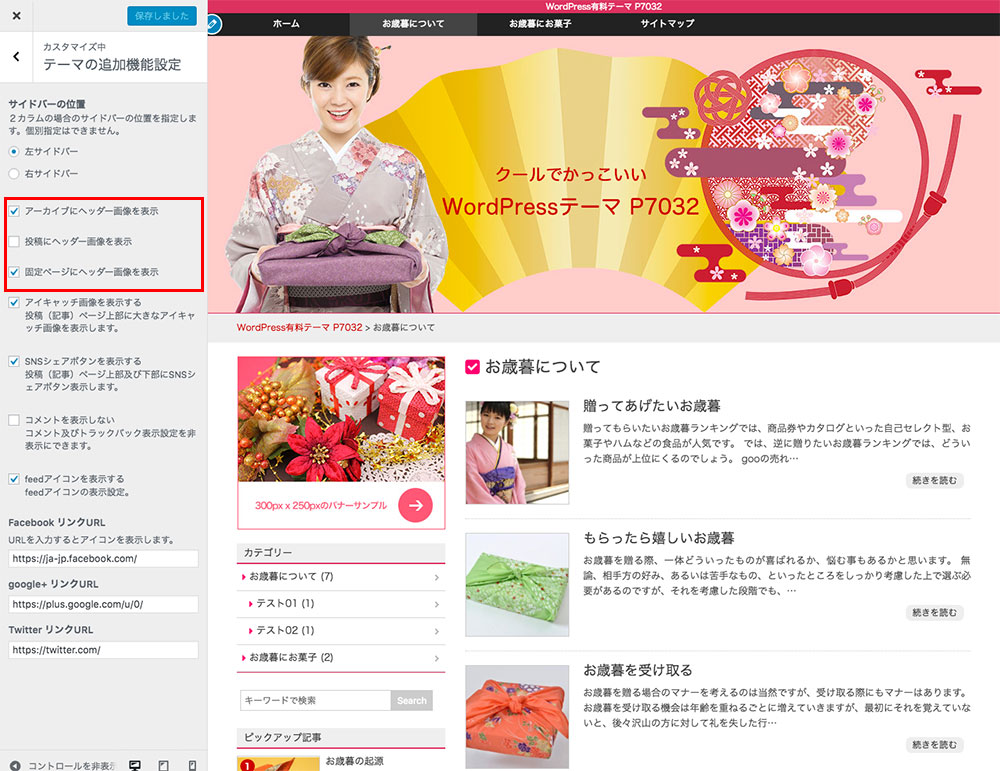Click 続きを読む for お歳暮を受け取る
Viewport: 1000px width, 771px height.
click(934, 744)
